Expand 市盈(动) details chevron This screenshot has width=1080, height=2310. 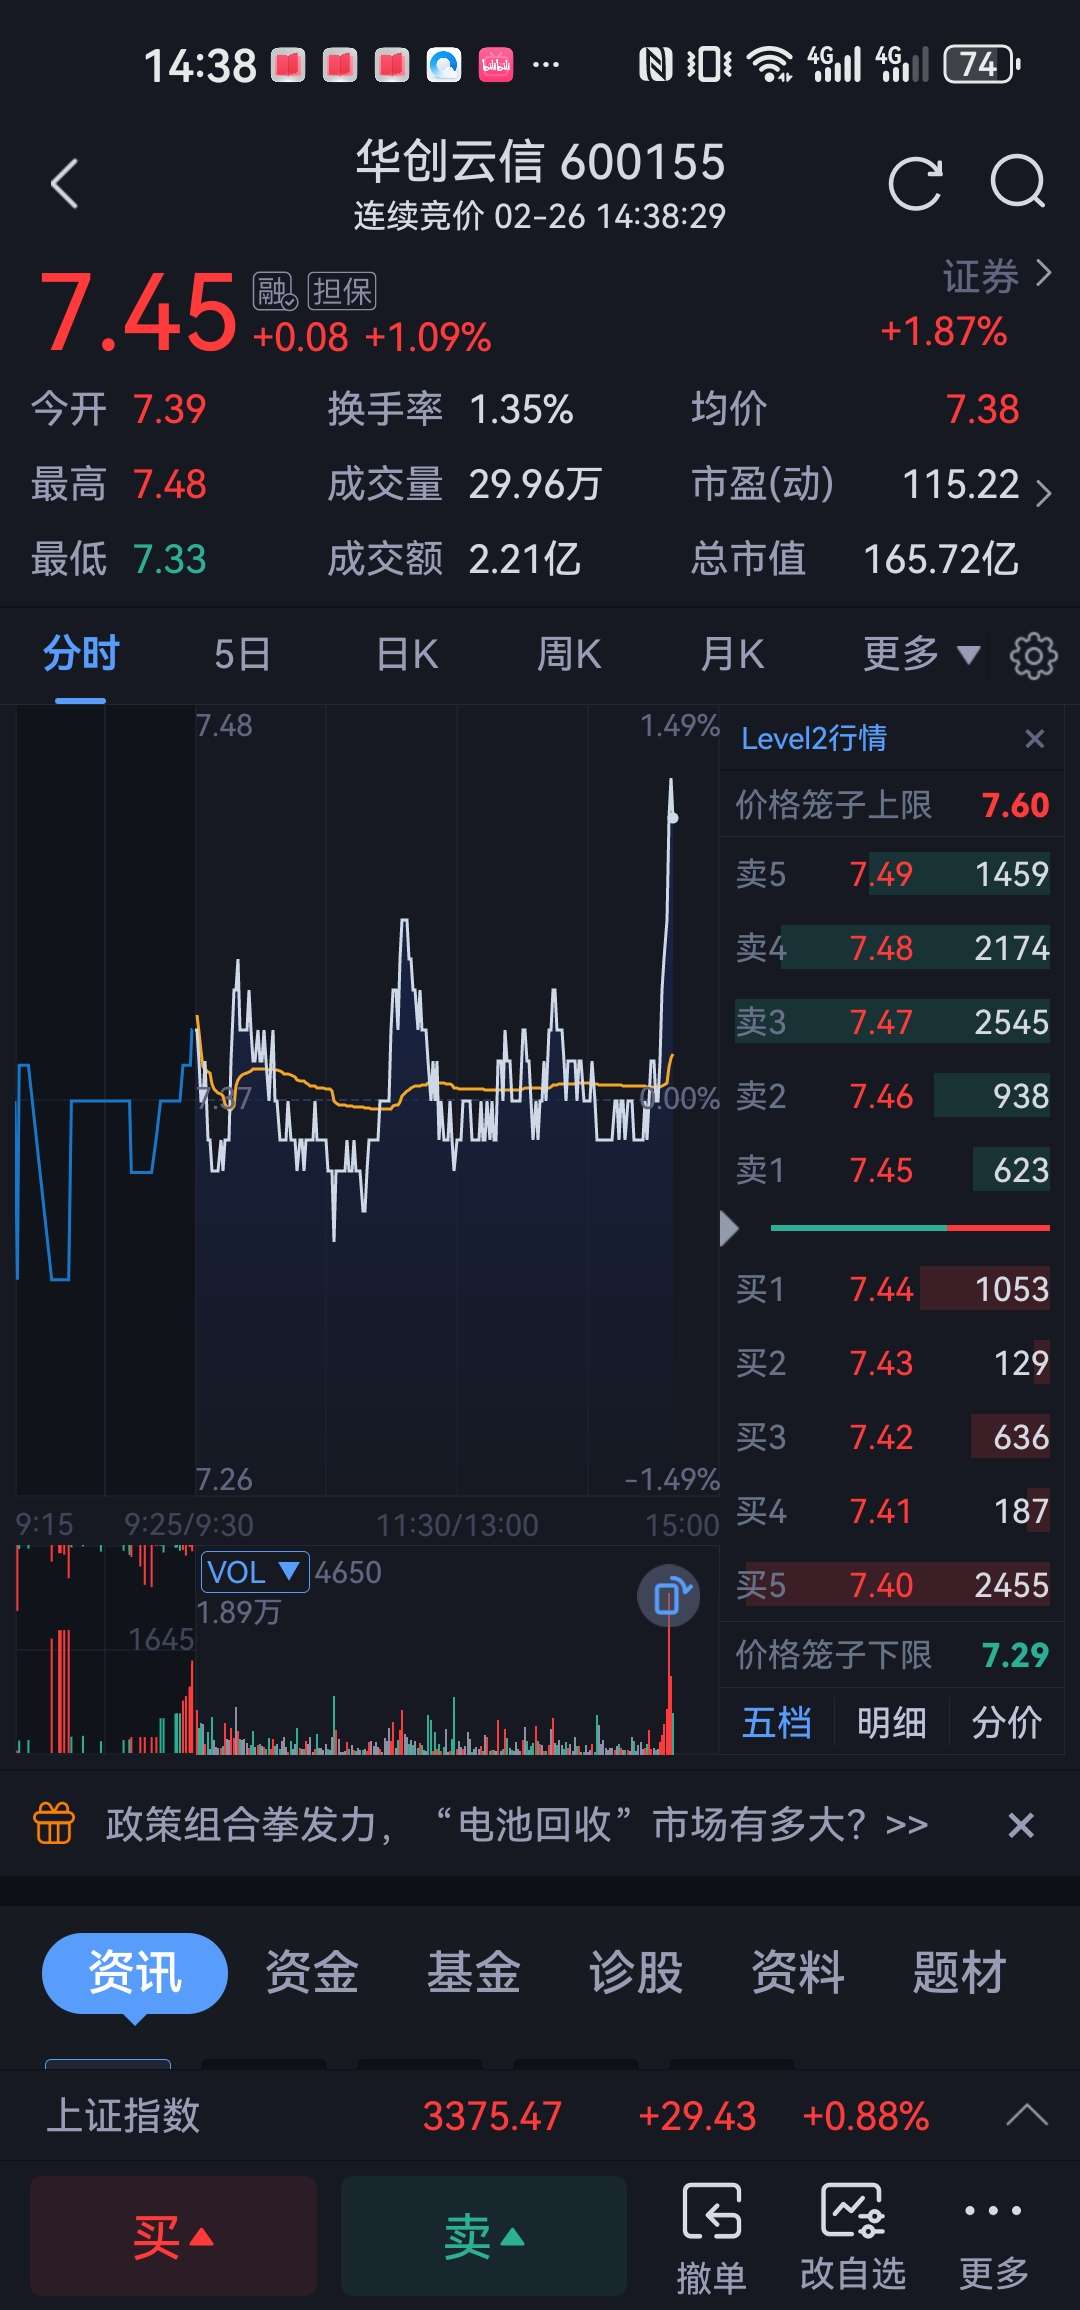click(x=1043, y=492)
